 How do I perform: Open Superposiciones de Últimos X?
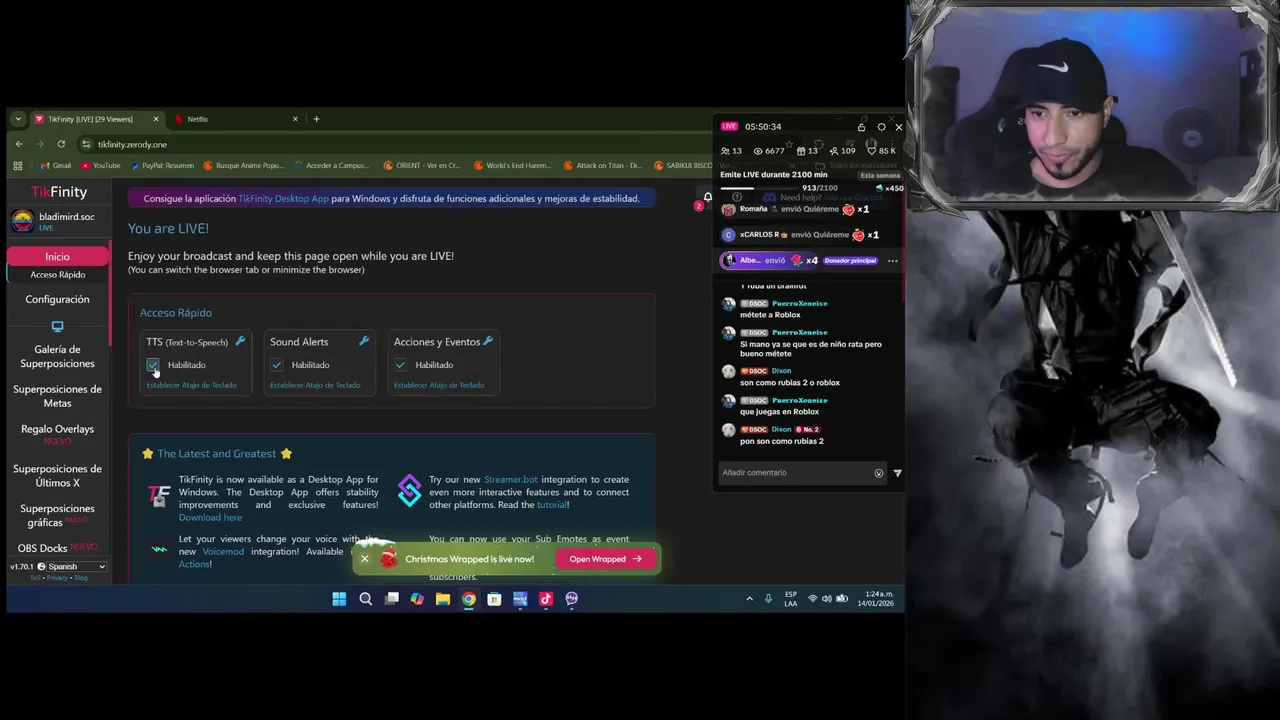57,476
